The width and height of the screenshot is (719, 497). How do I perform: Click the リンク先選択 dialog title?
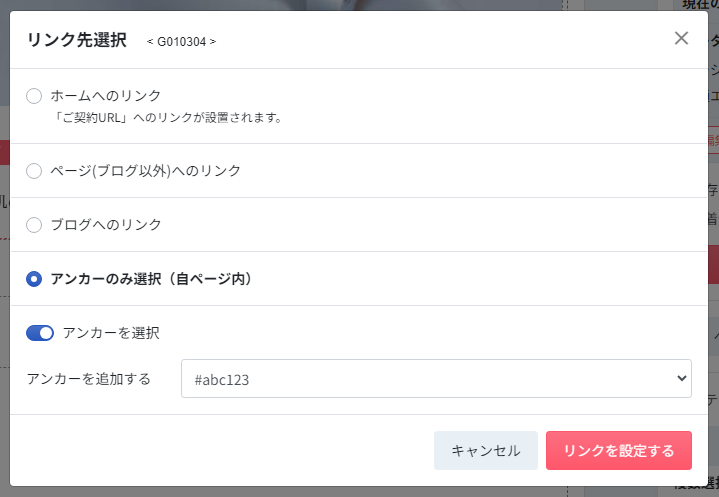coord(77,40)
